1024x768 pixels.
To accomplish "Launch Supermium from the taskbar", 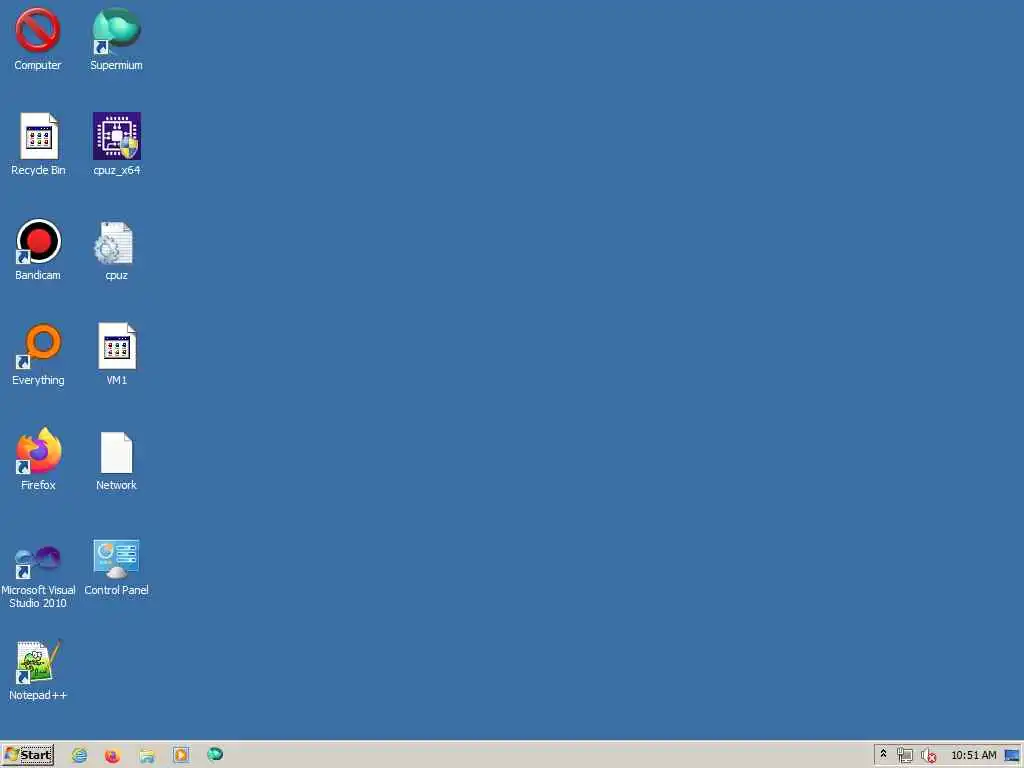I will pos(215,754).
